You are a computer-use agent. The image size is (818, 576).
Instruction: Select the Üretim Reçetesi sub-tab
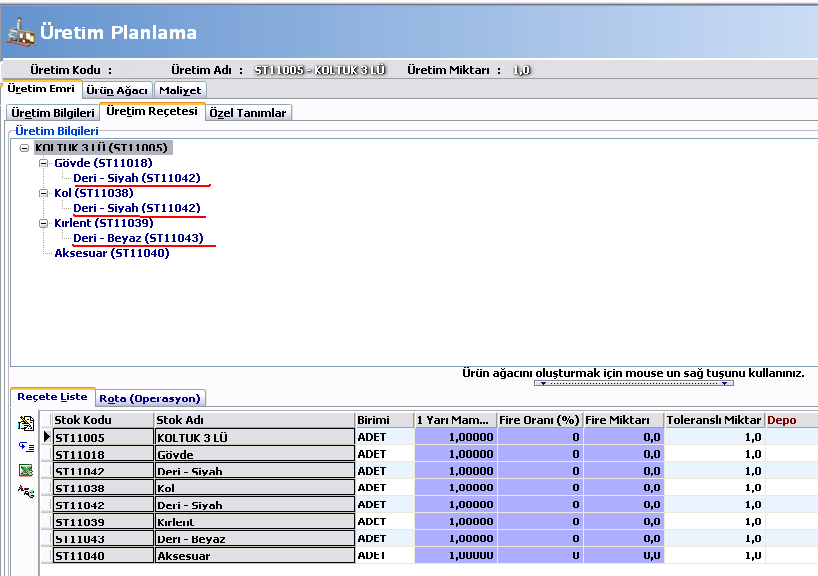(152, 111)
